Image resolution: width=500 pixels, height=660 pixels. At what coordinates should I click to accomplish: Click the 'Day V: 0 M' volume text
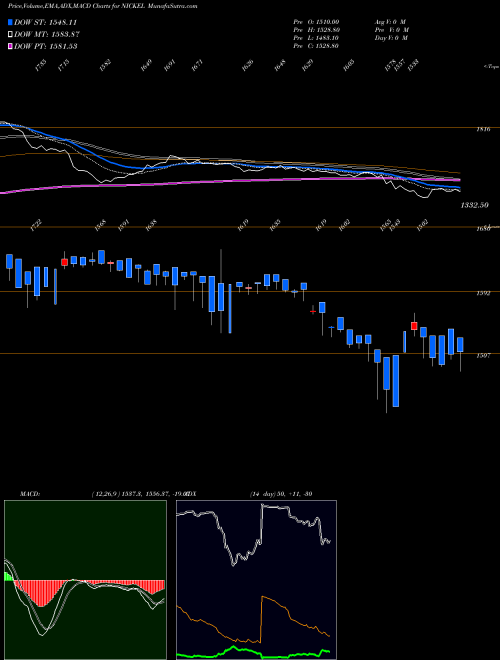coord(391,38)
